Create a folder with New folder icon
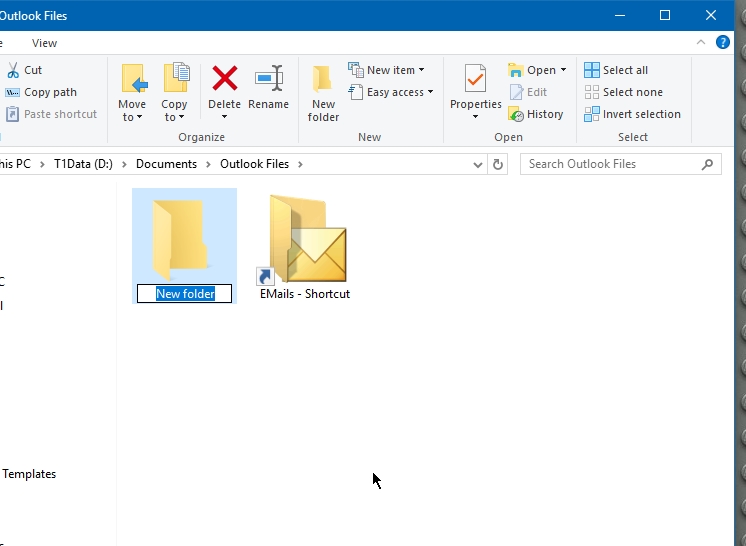 pos(323,80)
